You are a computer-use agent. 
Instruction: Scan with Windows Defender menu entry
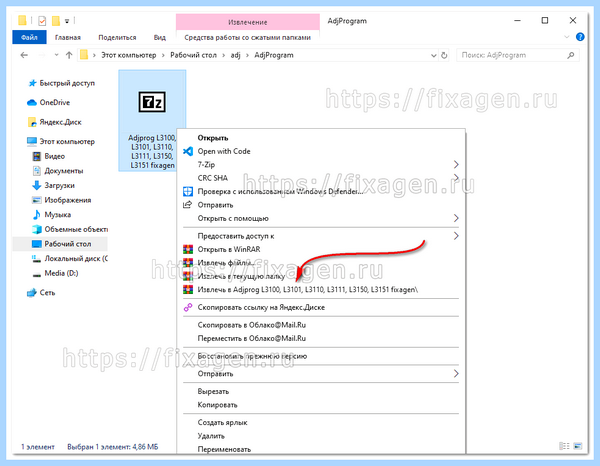(321, 191)
